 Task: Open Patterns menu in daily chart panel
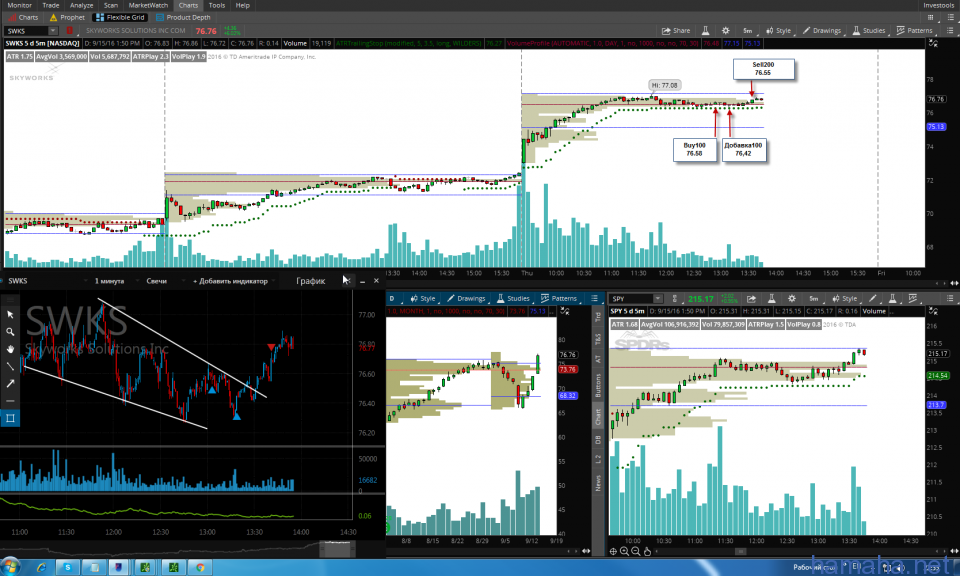[559, 298]
